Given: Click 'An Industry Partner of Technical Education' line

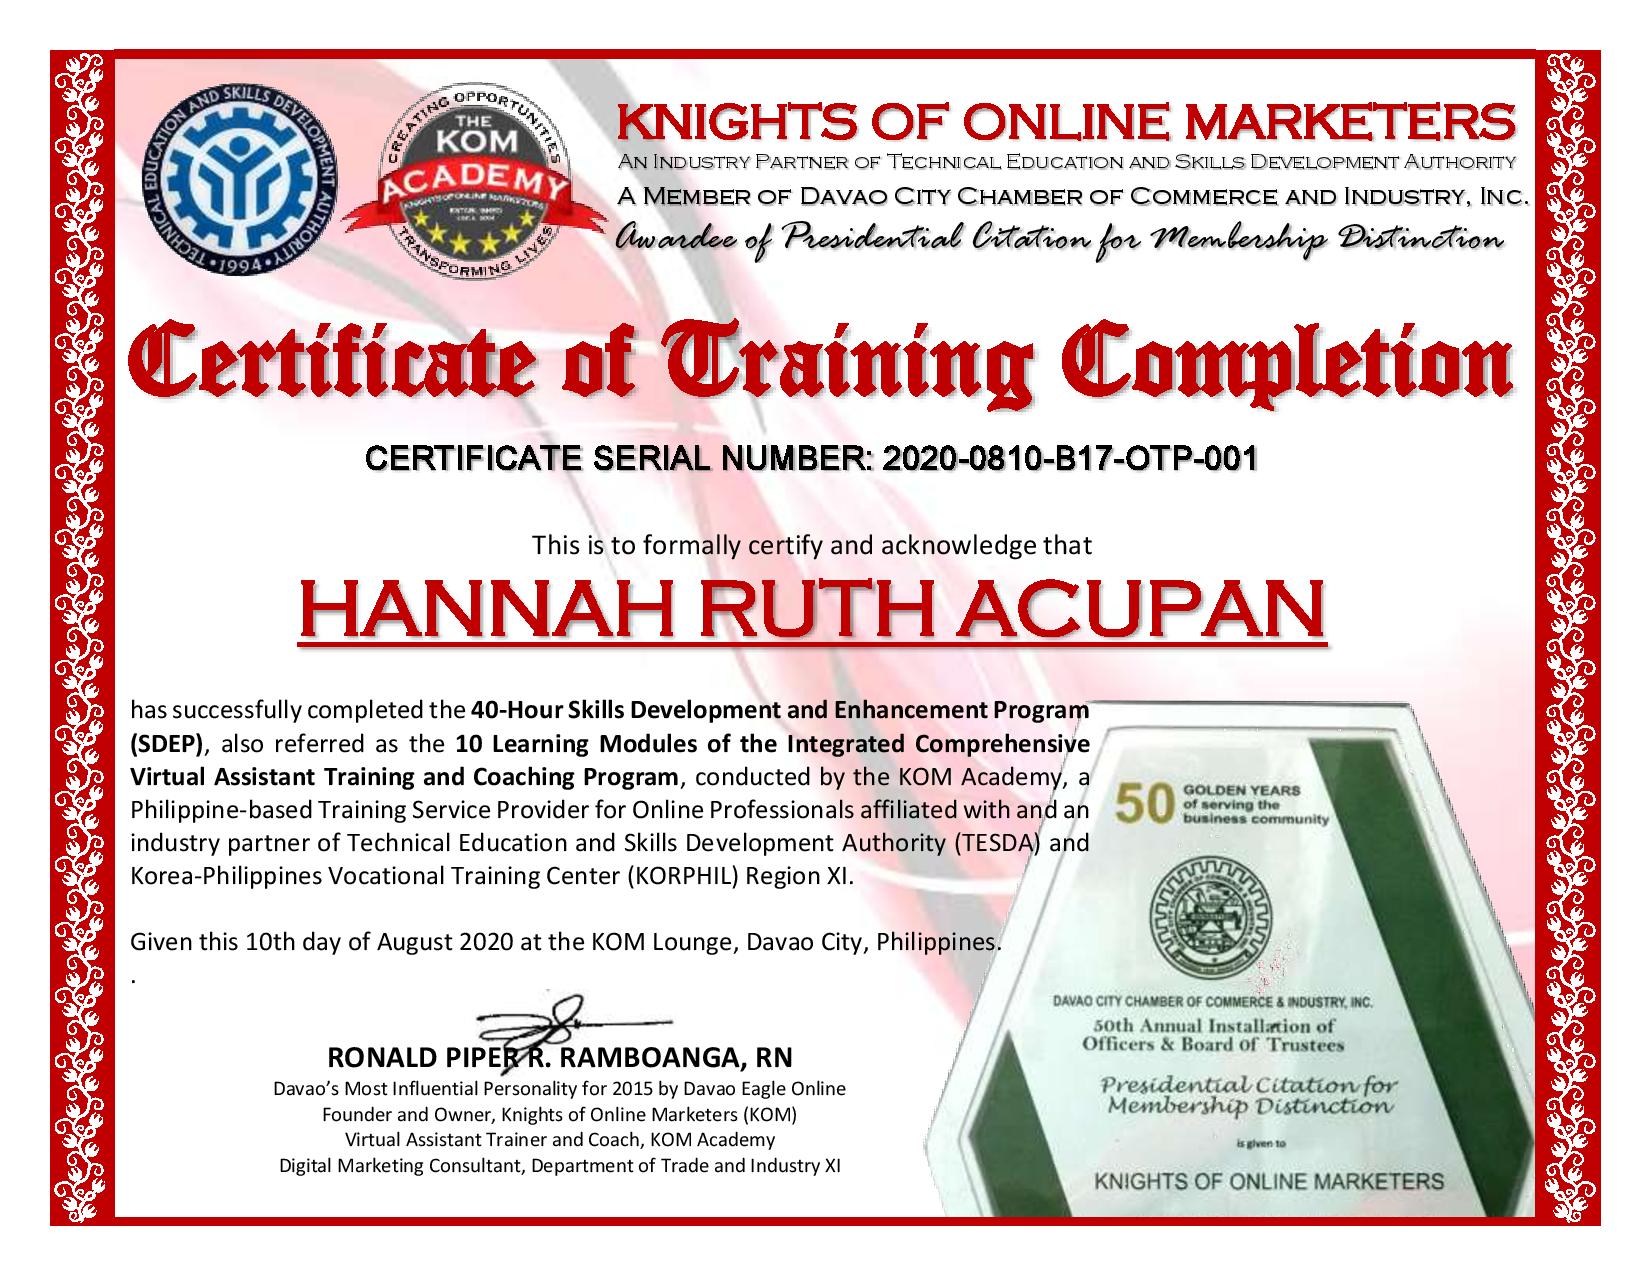Looking at the screenshot, I should coord(1067,162).
